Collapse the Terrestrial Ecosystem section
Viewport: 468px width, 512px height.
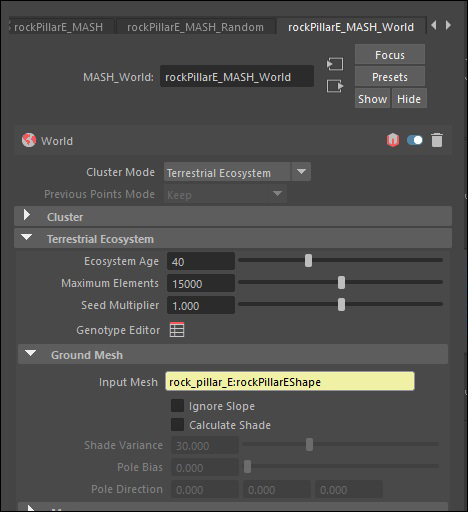pyautogui.click(x=233, y=239)
